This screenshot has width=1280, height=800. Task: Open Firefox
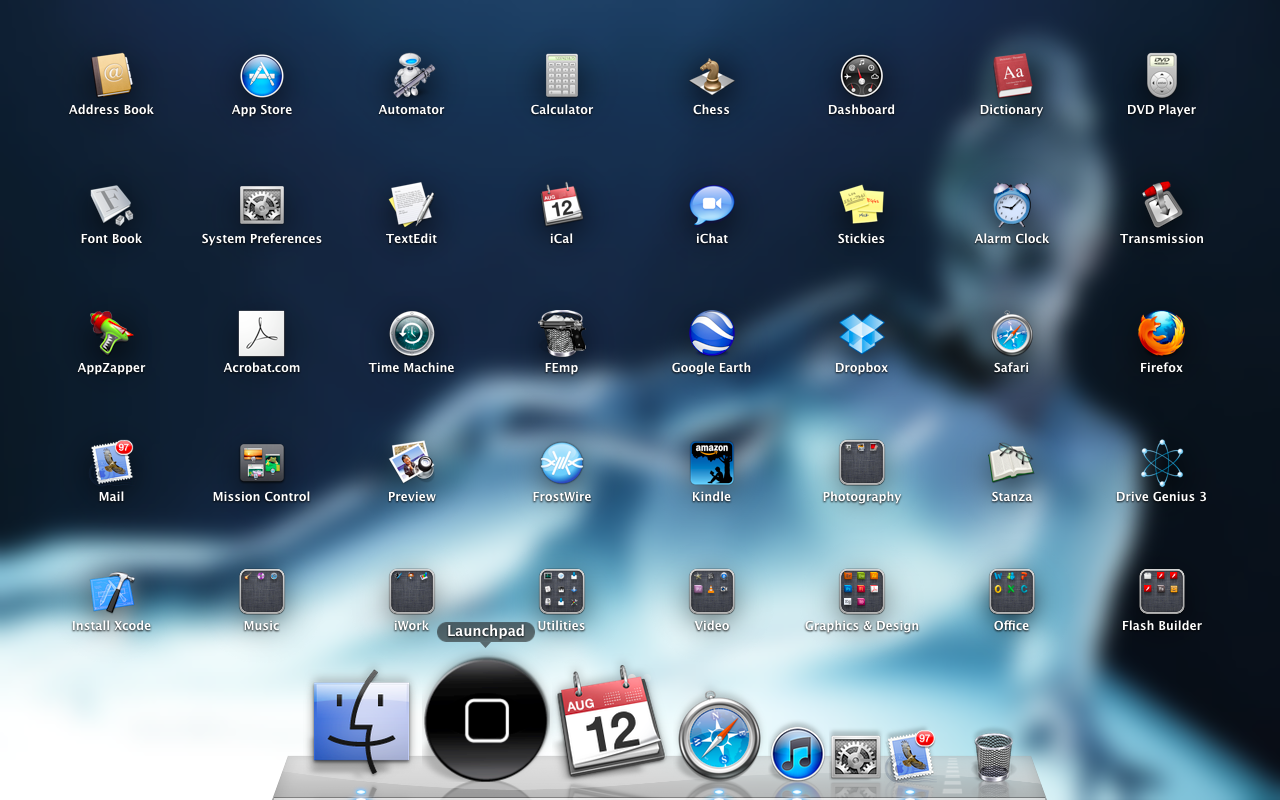1162,334
